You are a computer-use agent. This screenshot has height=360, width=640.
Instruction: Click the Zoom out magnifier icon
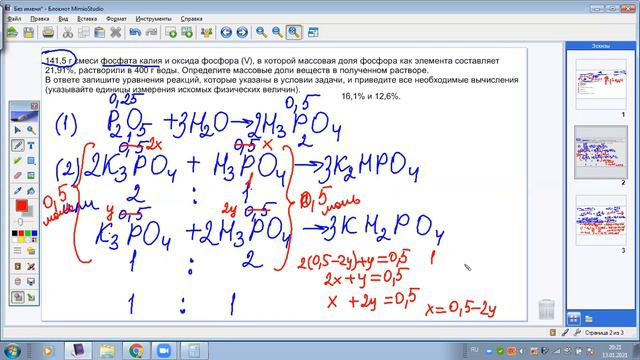[x=278, y=32]
